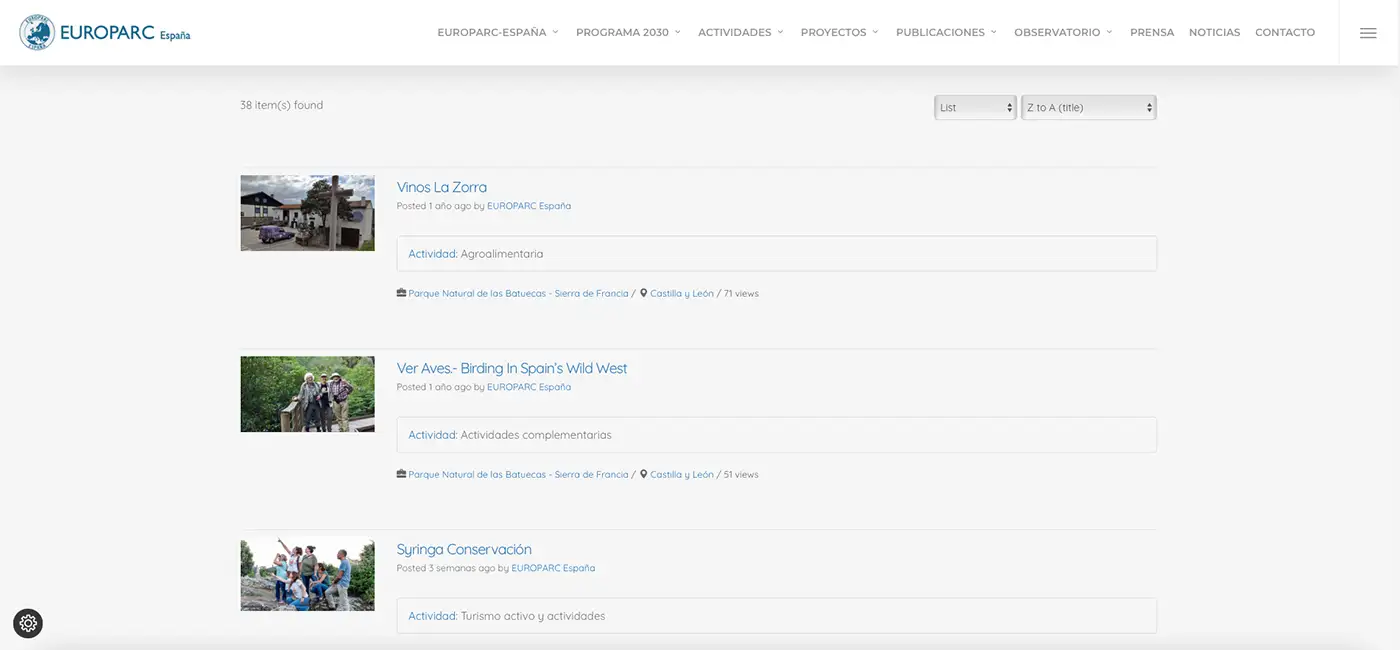The height and width of the screenshot is (650, 1400).
Task: Open the CONTACTO page
Action: pyautogui.click(x=1285, y=33)
